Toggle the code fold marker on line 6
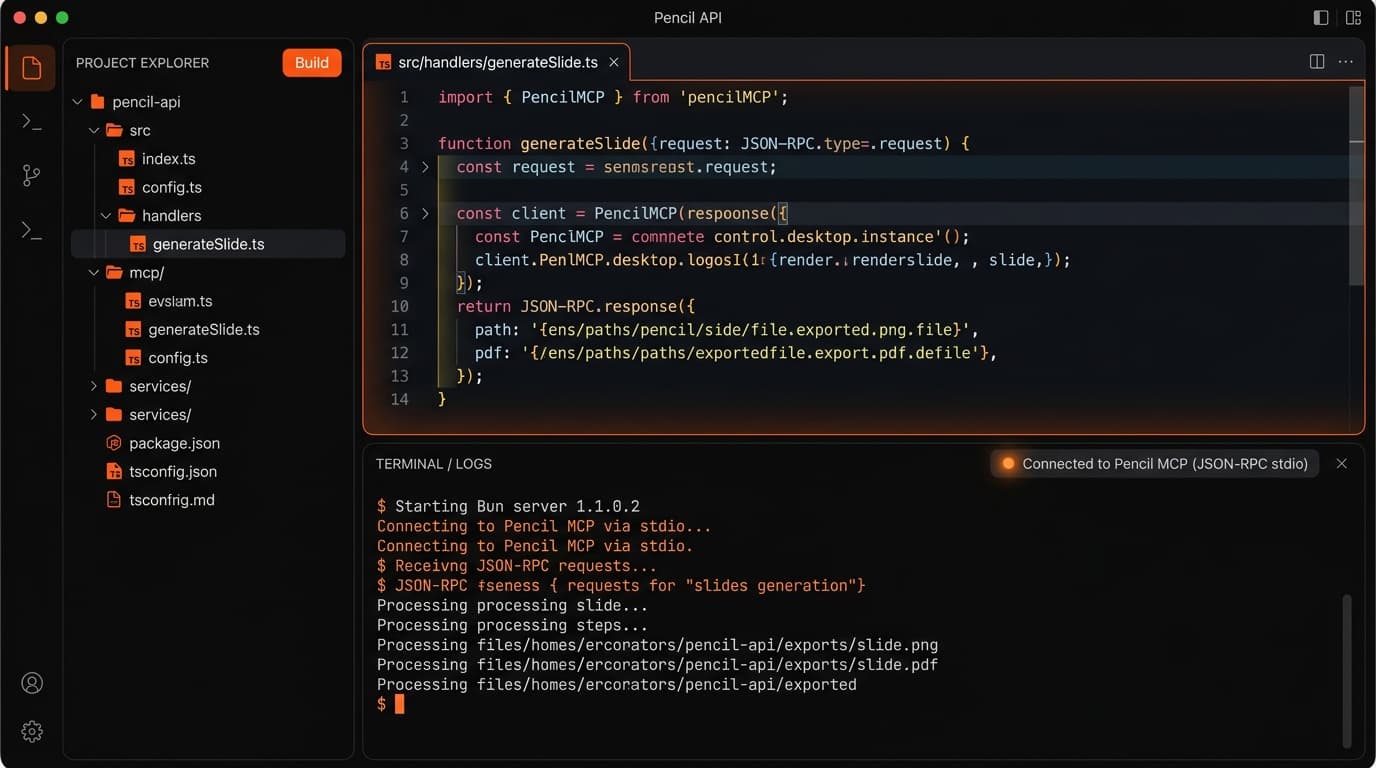Screen dimensions: 1376x768 point(424,213)
